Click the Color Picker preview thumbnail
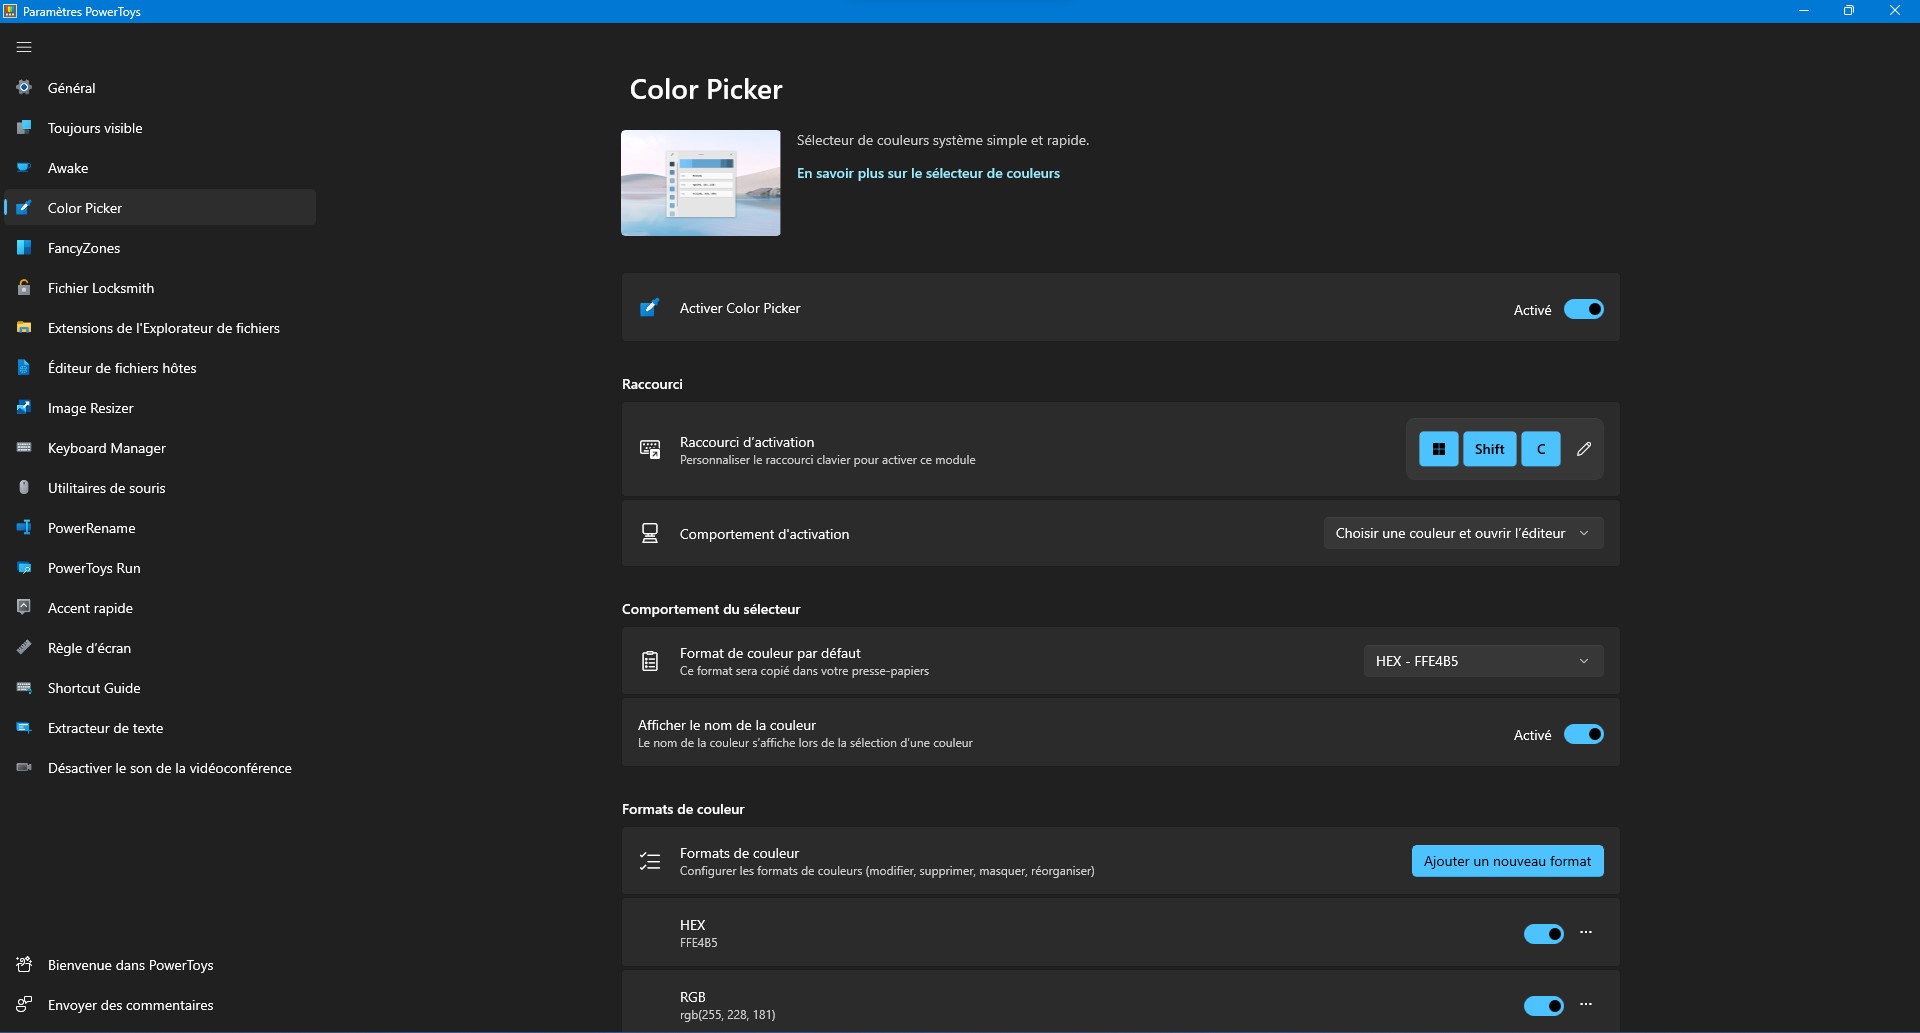This screenshot has height=1033, width=1920. pos(701,183)
